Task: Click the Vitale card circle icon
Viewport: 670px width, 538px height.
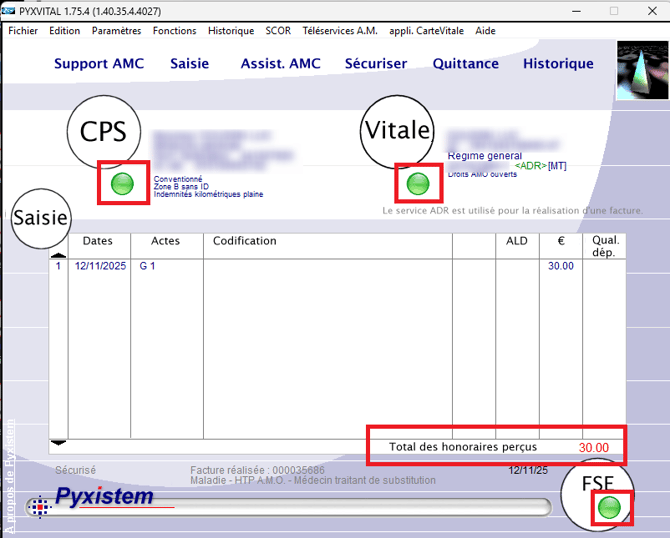Action: point(397,131)
